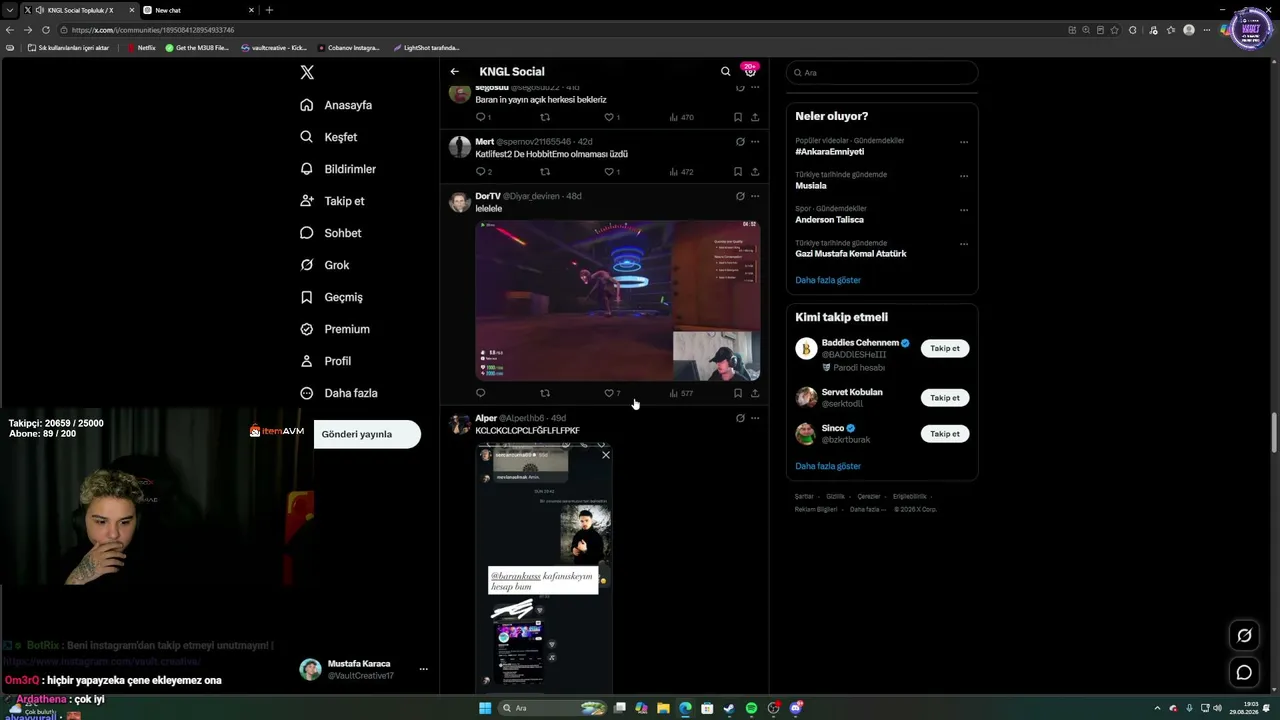Image resolution: width=1280 pixels, height=720 pixels.
Task: Open Geçmiş in the sidebar
Action: [x=331, y=297]
